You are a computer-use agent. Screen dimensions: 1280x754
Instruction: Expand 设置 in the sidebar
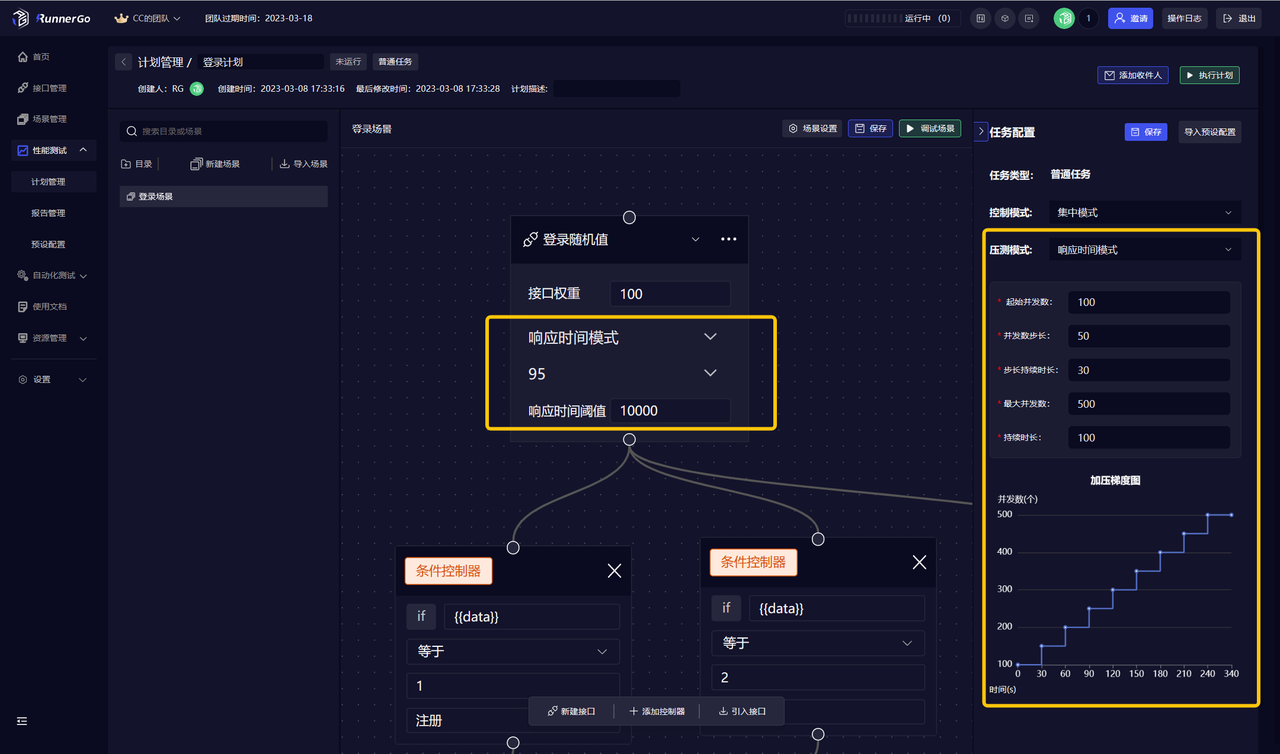tap(54, 379)
